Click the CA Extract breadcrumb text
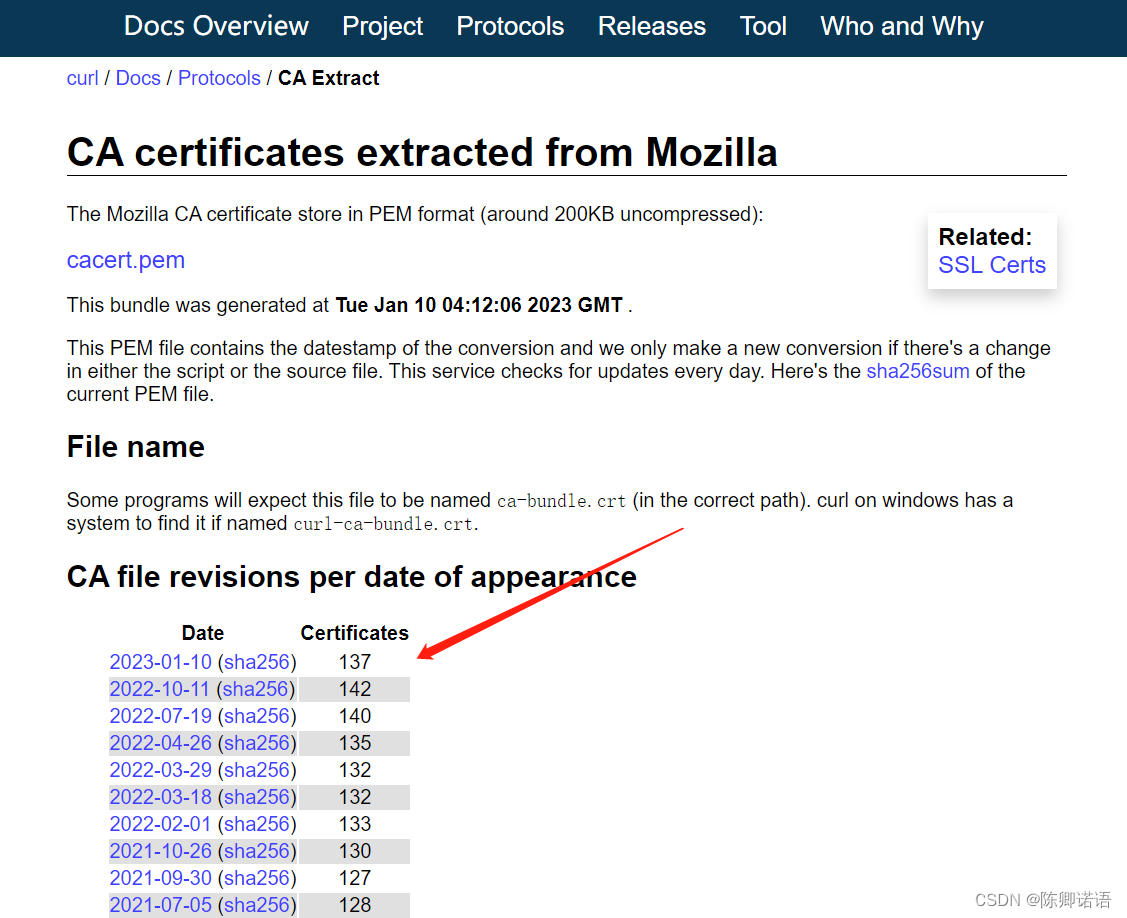The width and height of the screenshot is (1127, 918). click(x=328, y=78)
